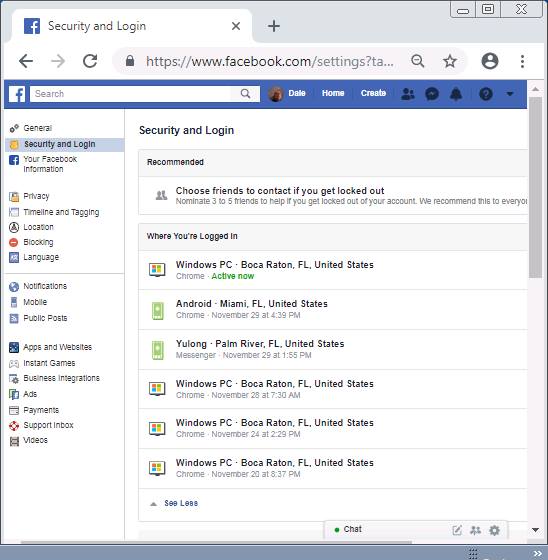
Task: Select Windows PC session from November 28
Action: pos(333,389)
